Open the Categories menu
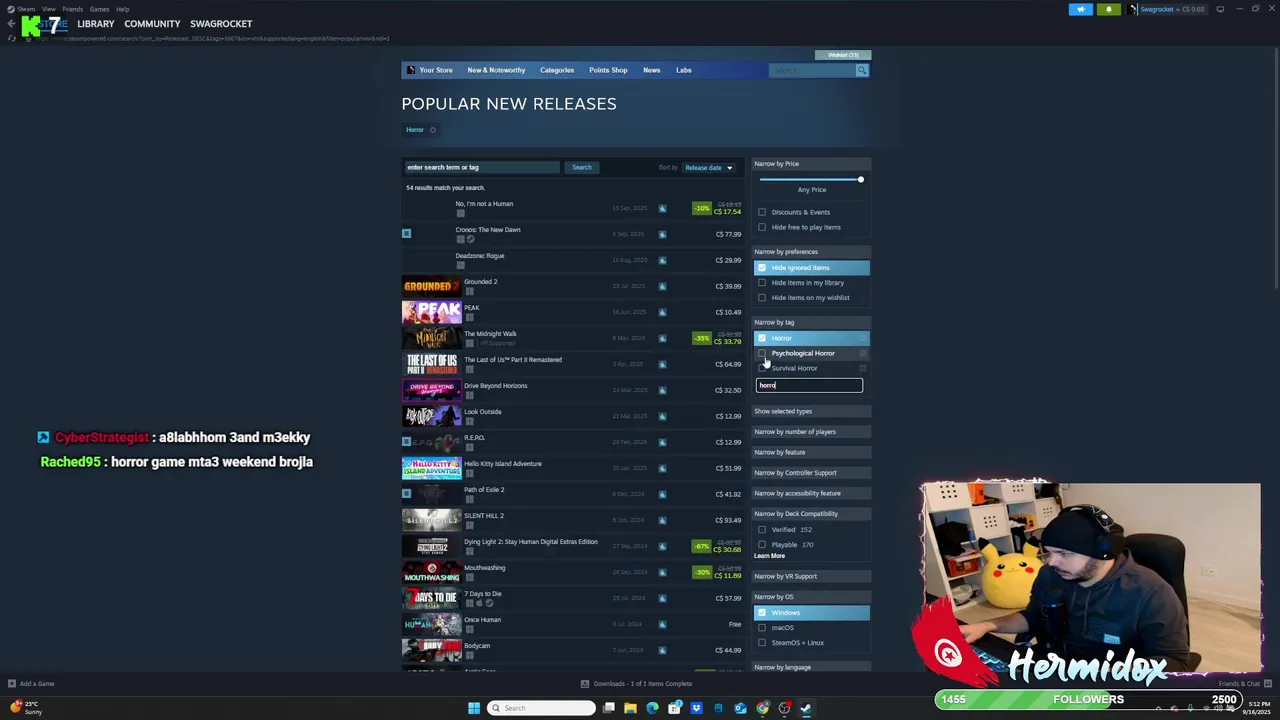This screenshot has height=720, width=1280. (557, 70)
